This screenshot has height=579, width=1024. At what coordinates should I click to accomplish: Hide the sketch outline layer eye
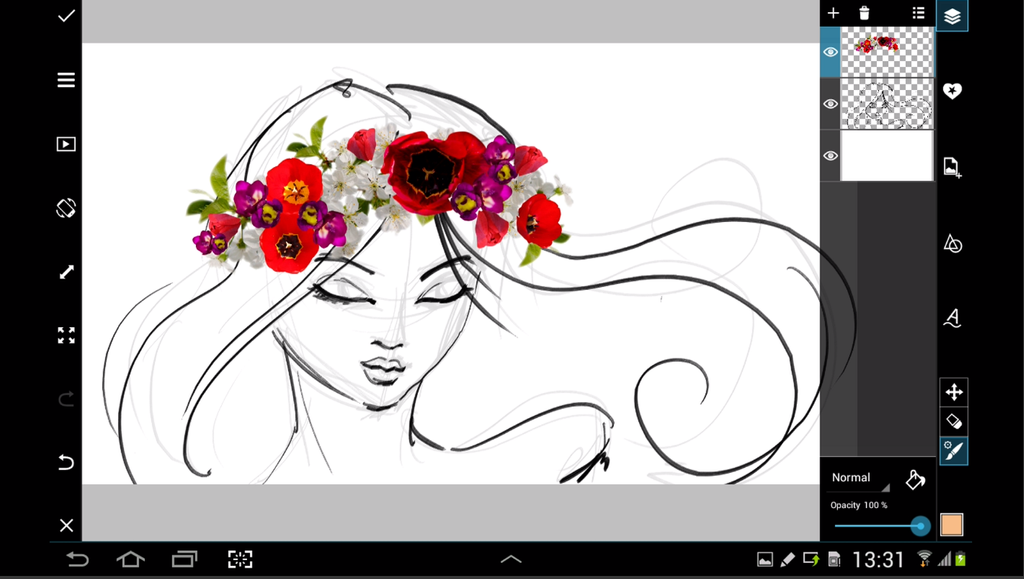[830, 104]
